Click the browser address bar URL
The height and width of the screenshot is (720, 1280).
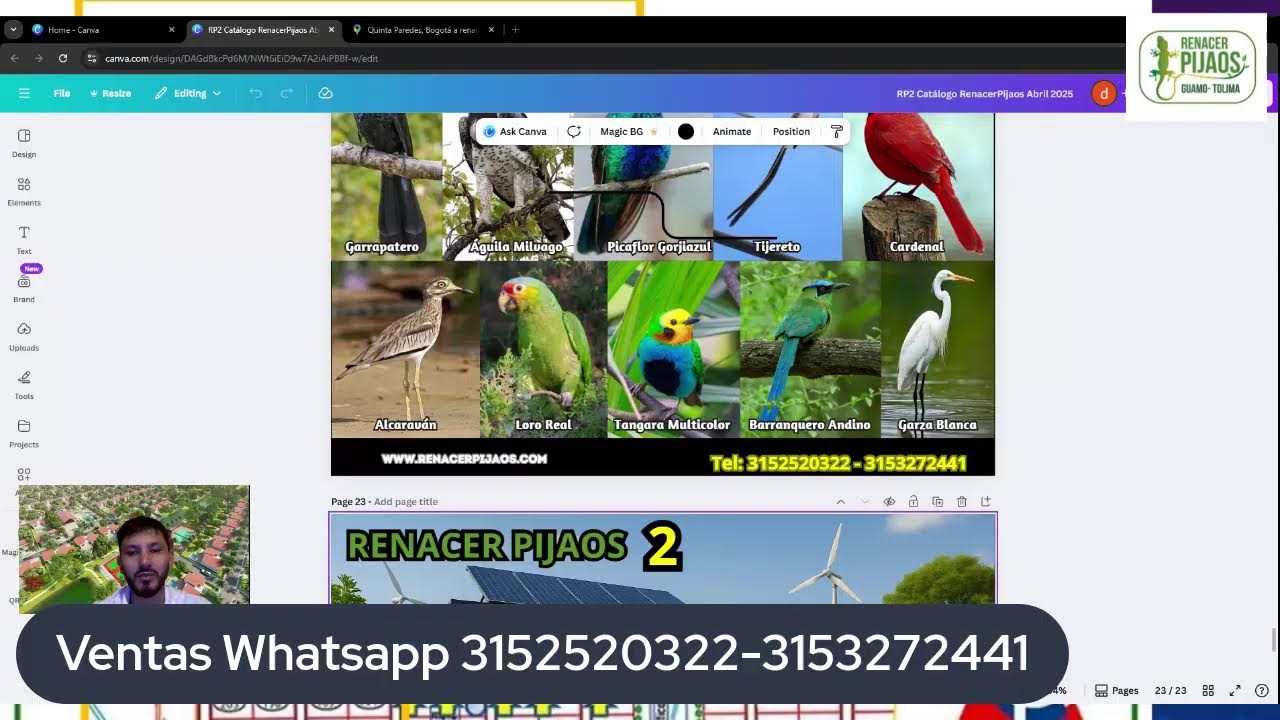(241, 58)
